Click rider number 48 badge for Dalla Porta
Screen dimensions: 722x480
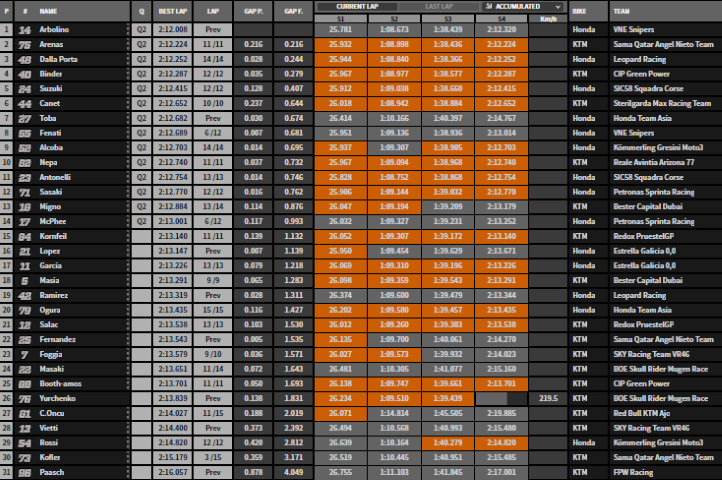24,59
